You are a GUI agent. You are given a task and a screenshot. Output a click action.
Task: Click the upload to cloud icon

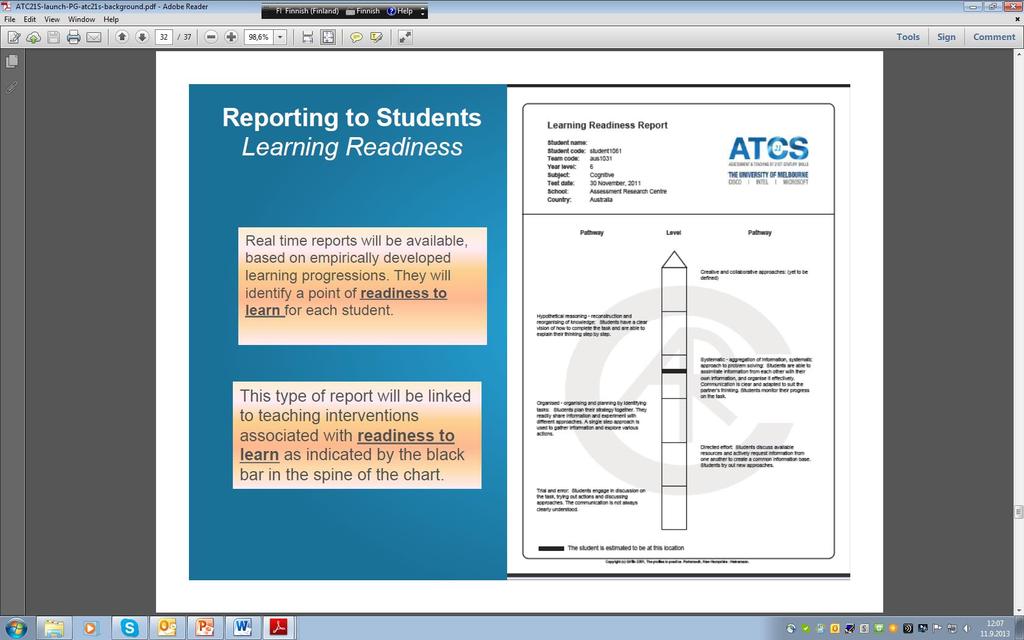click(33, 37)
